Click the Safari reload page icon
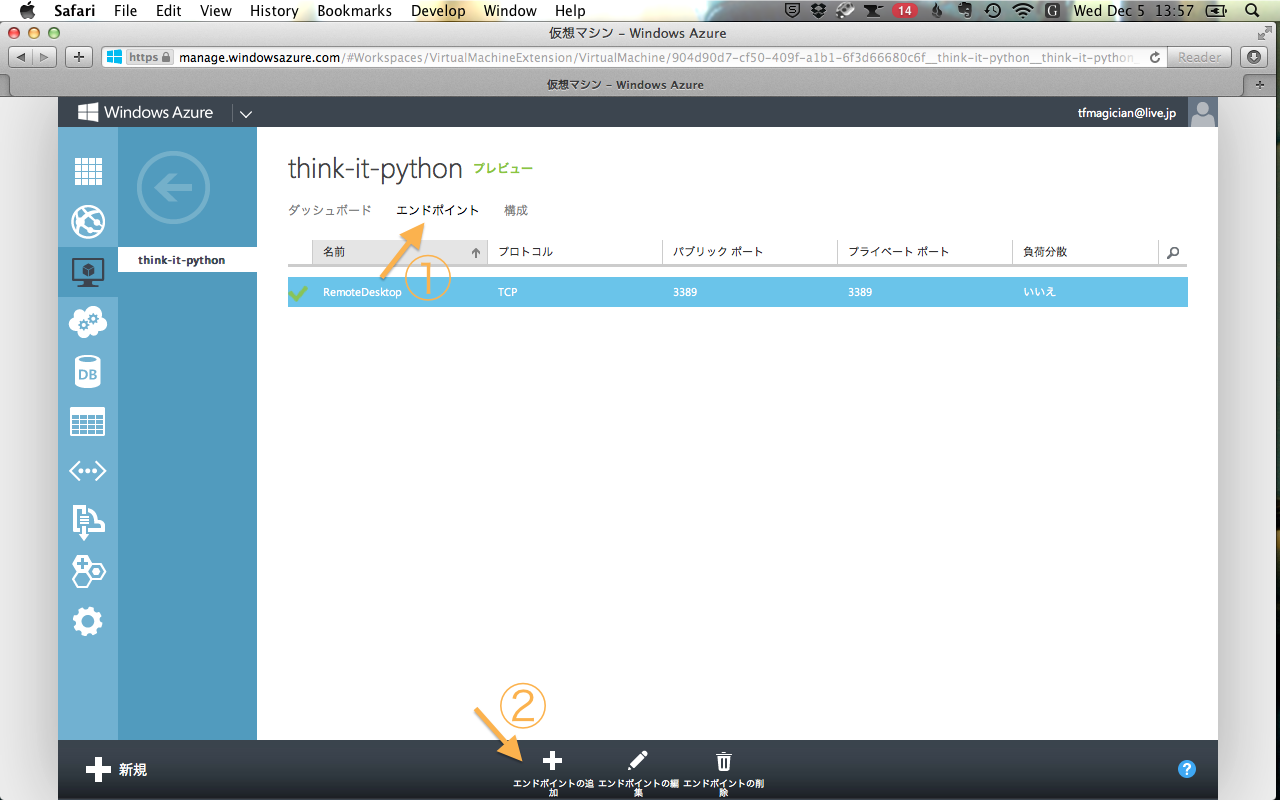1280x800 pixels. point(1155,57)
